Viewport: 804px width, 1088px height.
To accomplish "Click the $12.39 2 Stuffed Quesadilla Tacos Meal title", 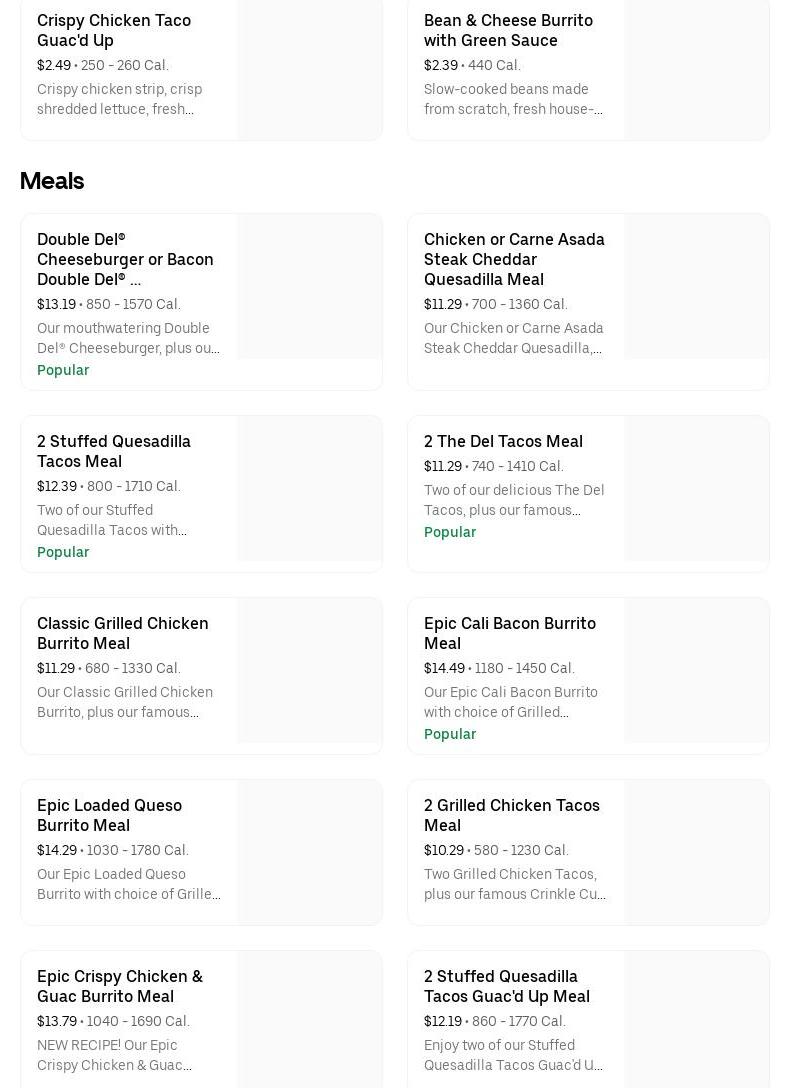I will click(x=114, y=451).
